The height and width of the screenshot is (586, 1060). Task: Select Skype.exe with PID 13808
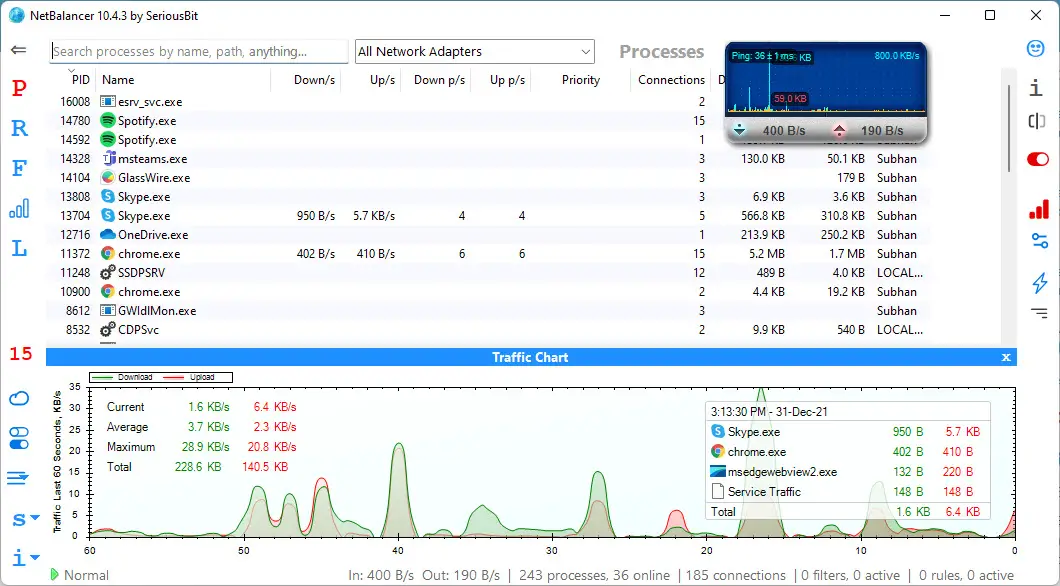[490, 197]
